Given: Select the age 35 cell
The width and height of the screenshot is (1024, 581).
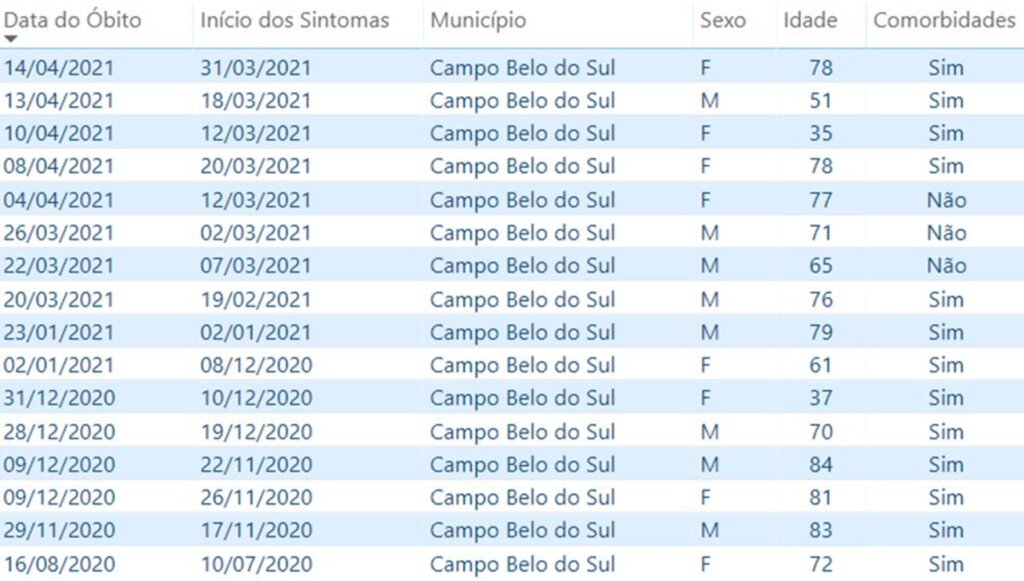Looking at the screenshot, I should [820, 134].
